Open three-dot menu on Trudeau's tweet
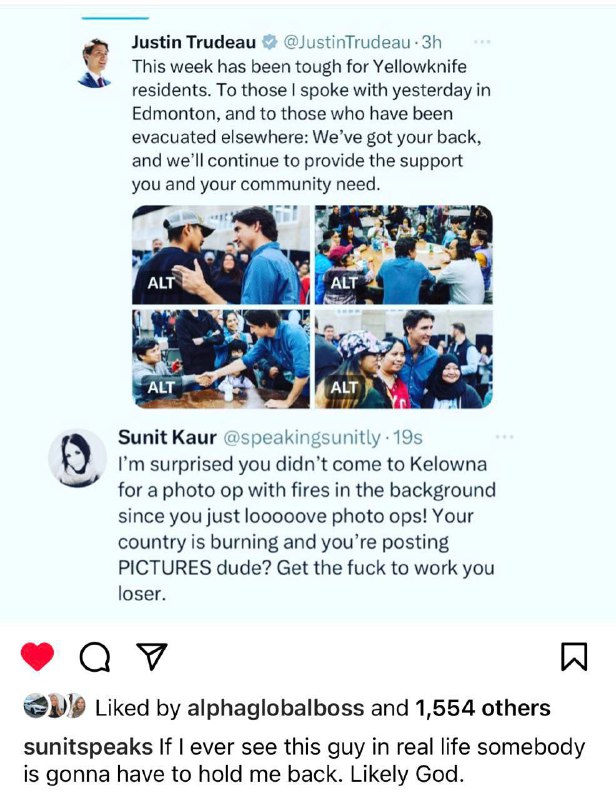Viewport: 616px width, 800px height. tap(482, 42)
